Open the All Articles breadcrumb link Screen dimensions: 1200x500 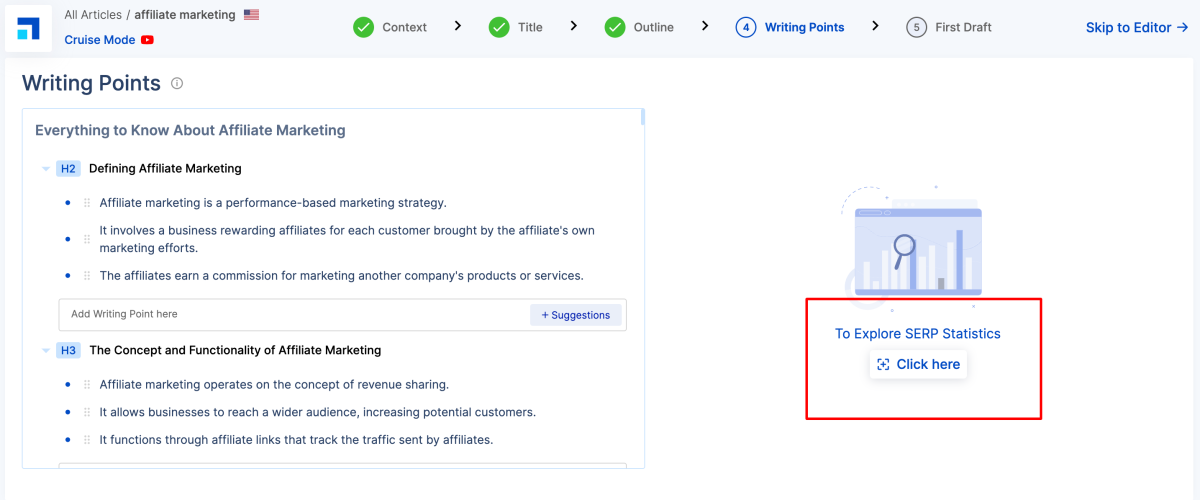(x=93, y=15)
